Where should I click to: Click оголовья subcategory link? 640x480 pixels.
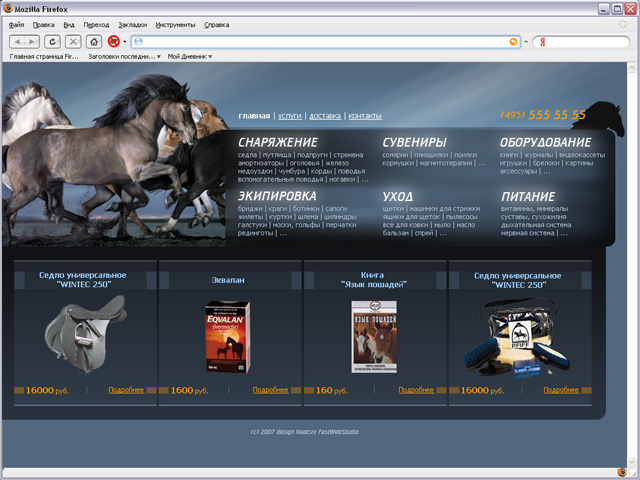(x=304, y=163)
